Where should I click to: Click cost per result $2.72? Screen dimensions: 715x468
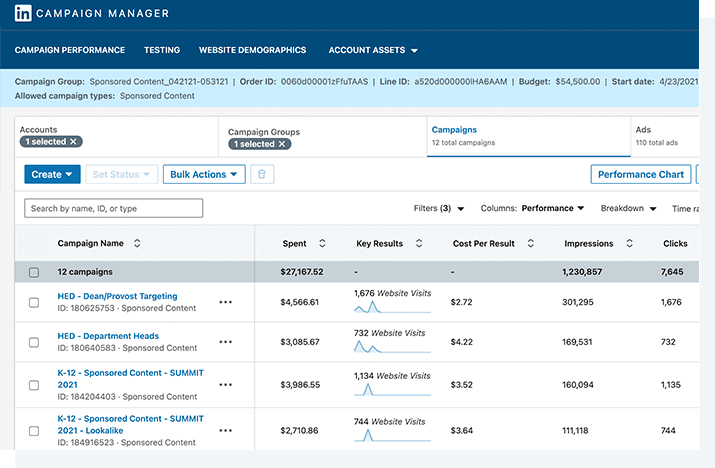coord(461,302)
